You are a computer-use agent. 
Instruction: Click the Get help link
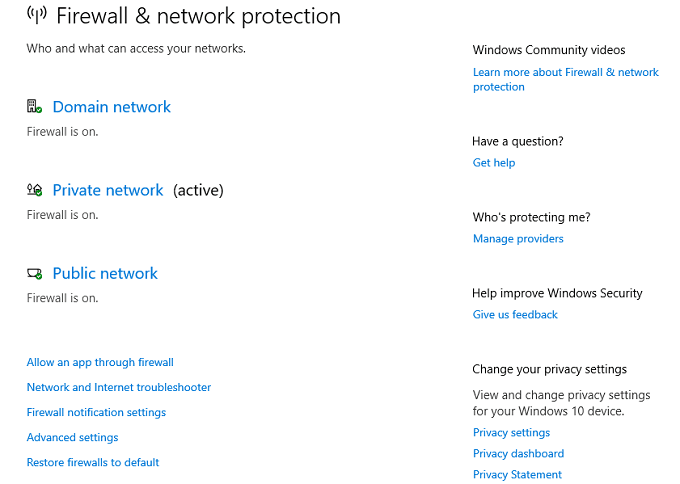point(494,162)
